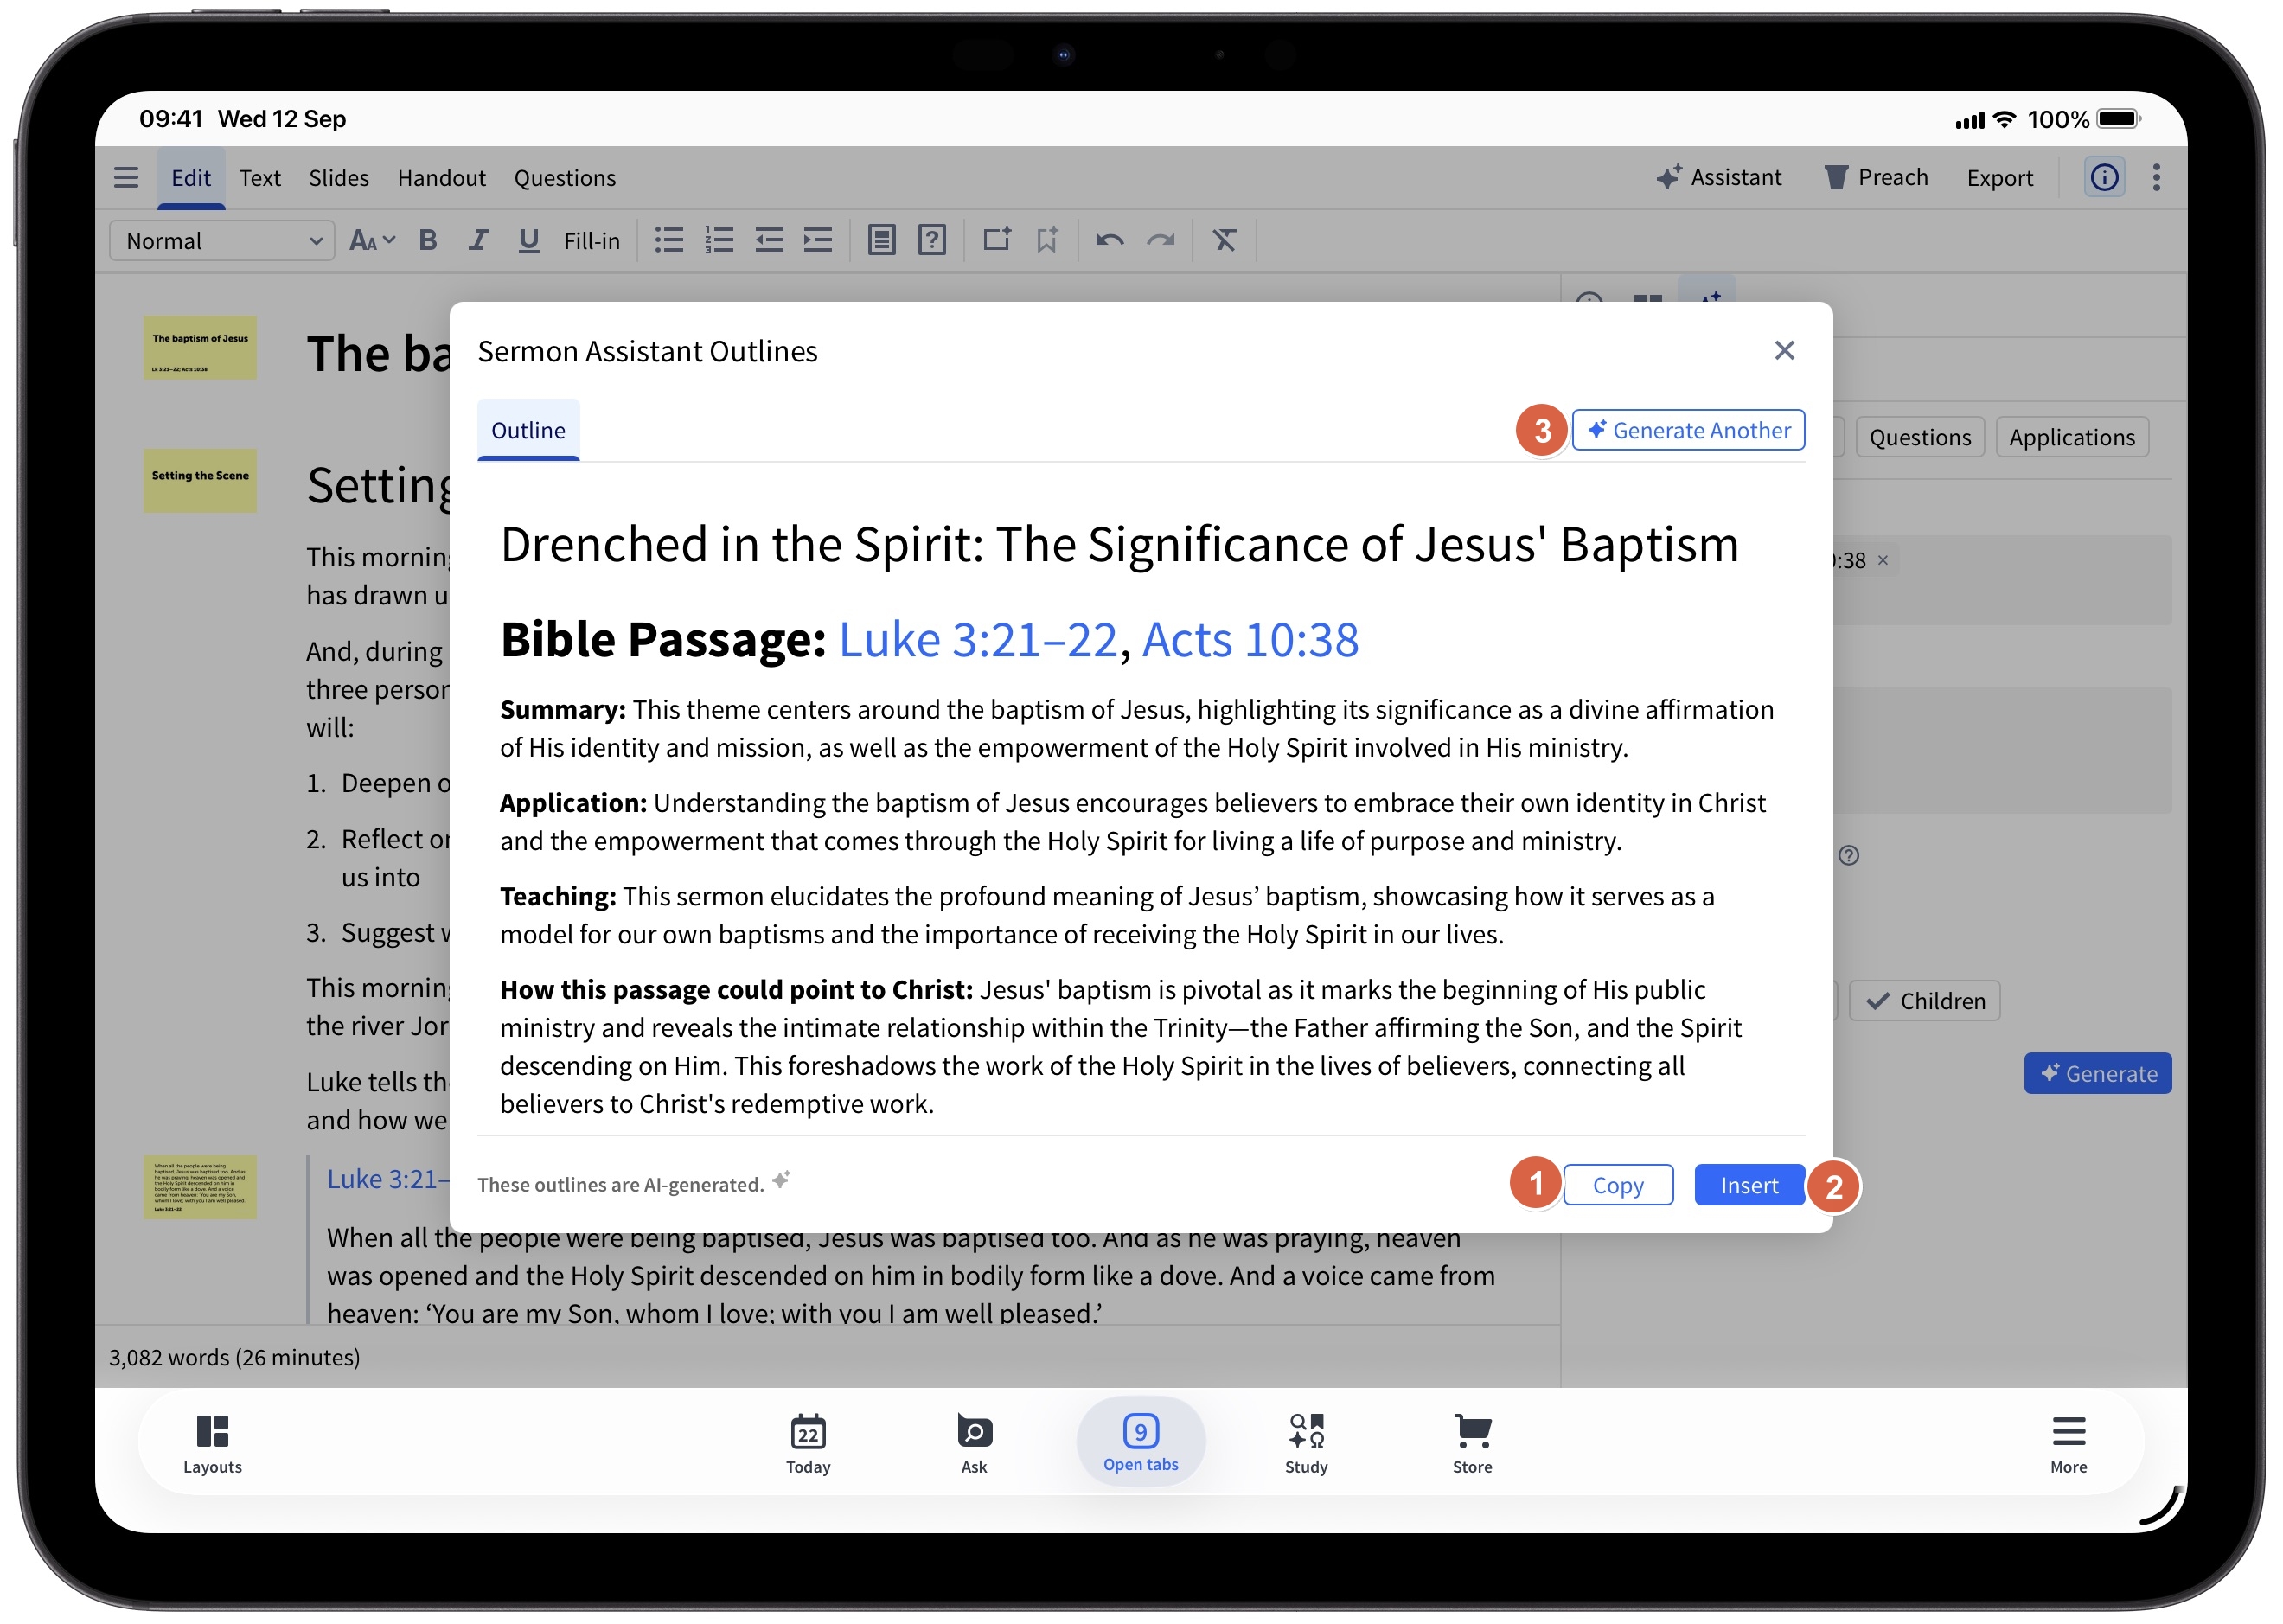2283x1624 pixels.
Task: Close the Sermon Assistant Outlines dialog
Action: coord(1785,351)
